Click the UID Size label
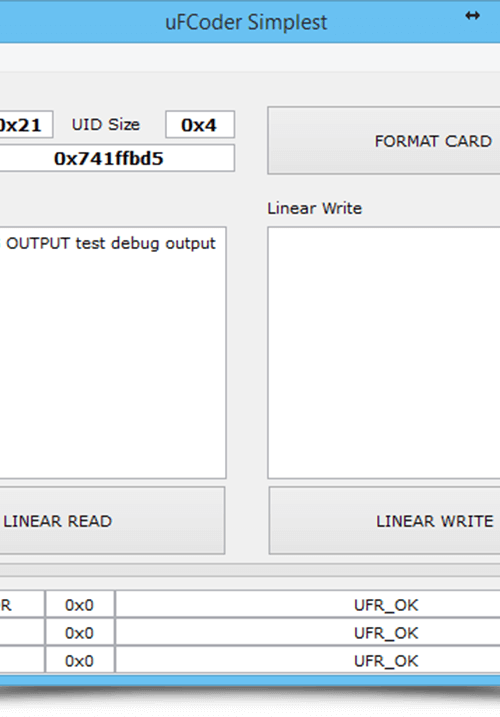Image resolution: width=500 pixels, height=717 pixels. point(106,124)
